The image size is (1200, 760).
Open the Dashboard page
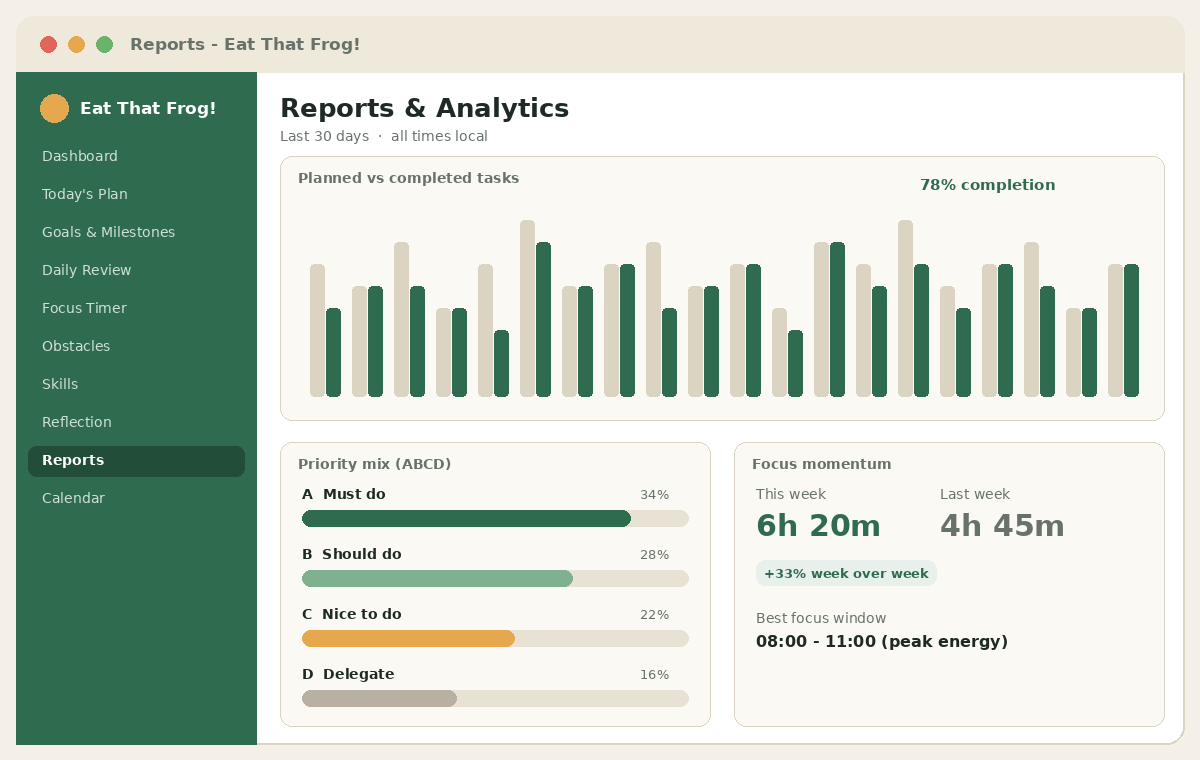[x=80, y=156]
